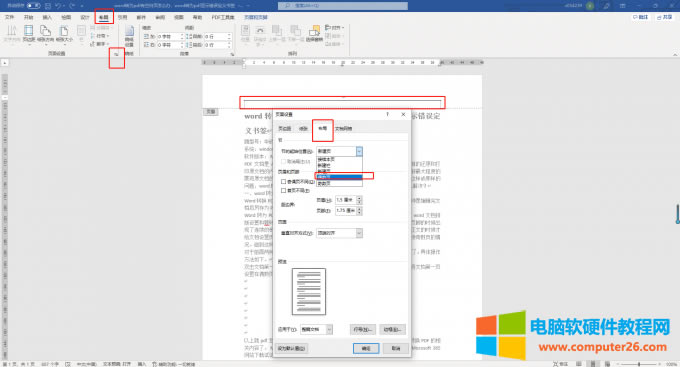Click the 稿纸设置 manuscript paper icon
The image size is (680, 367).
(x=129, y=36)
